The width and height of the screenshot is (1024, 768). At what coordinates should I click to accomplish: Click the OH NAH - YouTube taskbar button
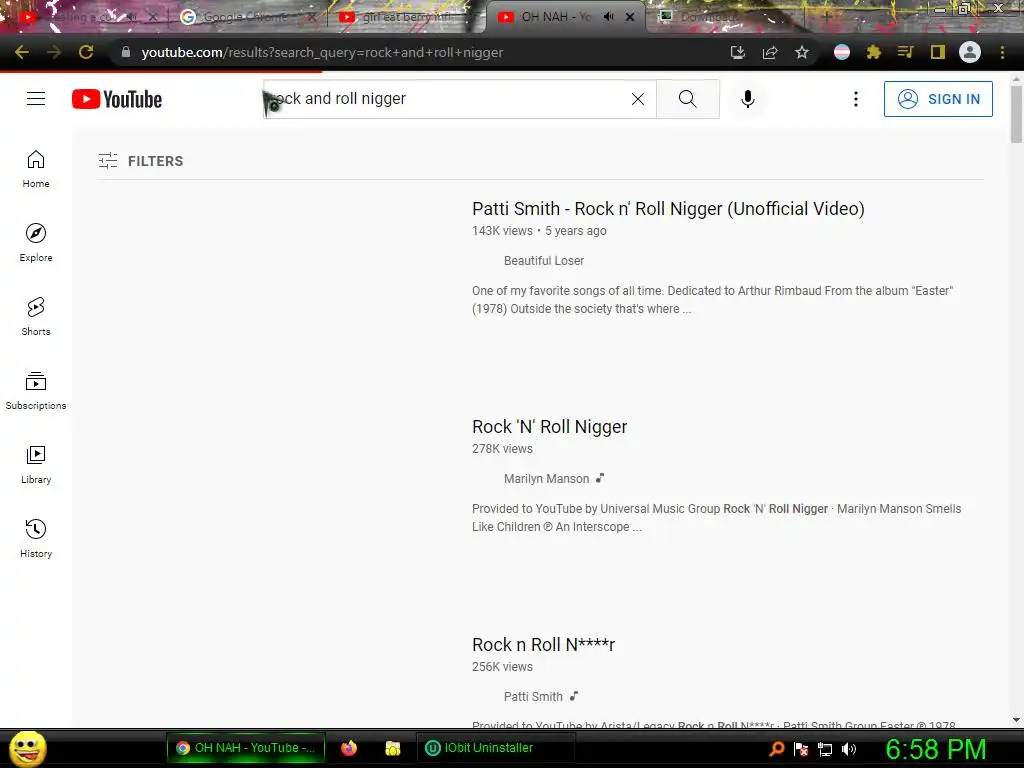pos(246,748)
